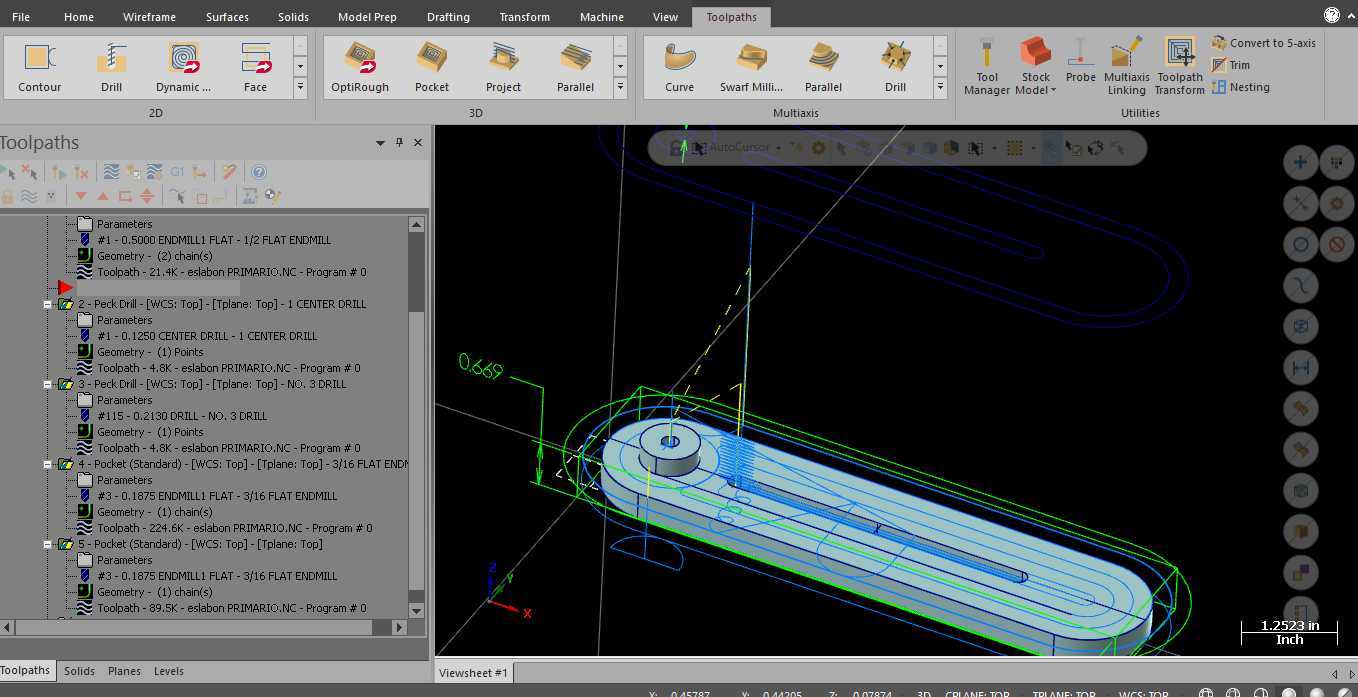Choose the 2D Drill toolpath
Image resolution: width=1358 pixels, height=697 pixels.
pos(111,68)
